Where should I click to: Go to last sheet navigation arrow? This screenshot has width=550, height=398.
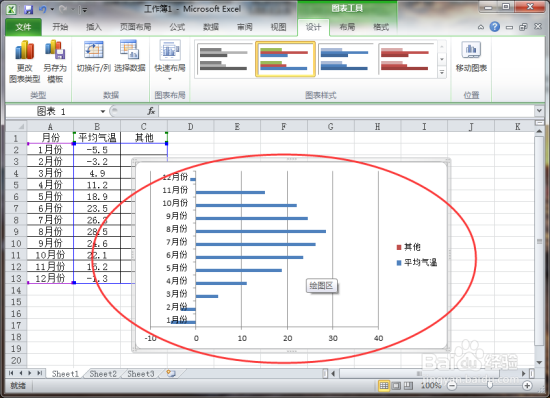(x=40, y=373)
